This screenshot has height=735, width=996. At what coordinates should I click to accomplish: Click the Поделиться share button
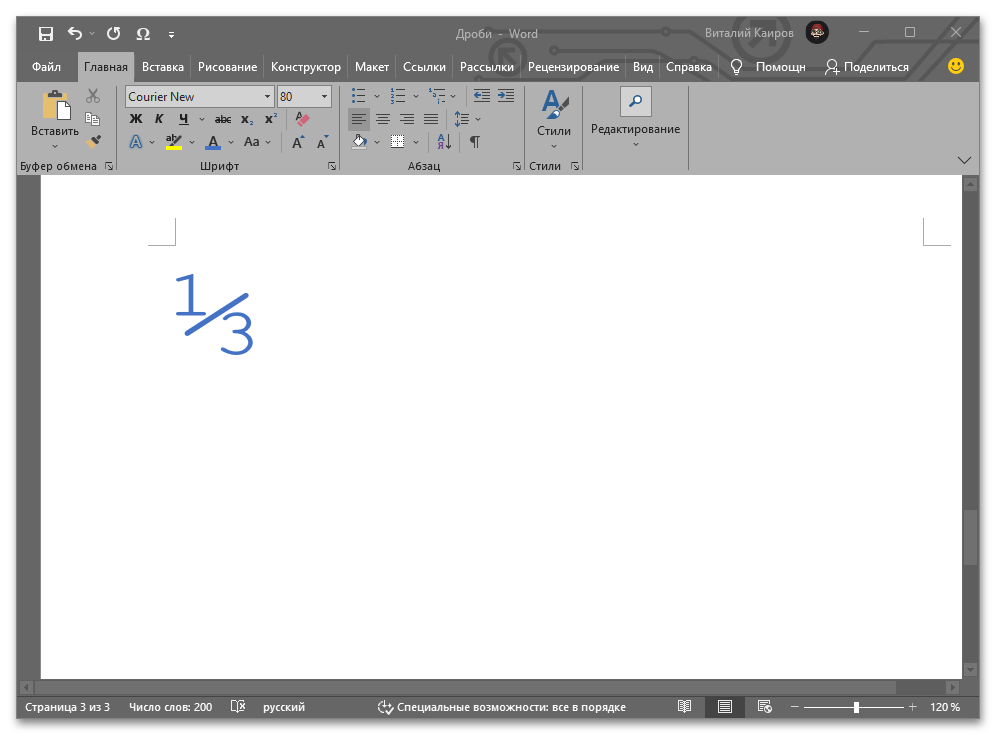pos(866,67)
